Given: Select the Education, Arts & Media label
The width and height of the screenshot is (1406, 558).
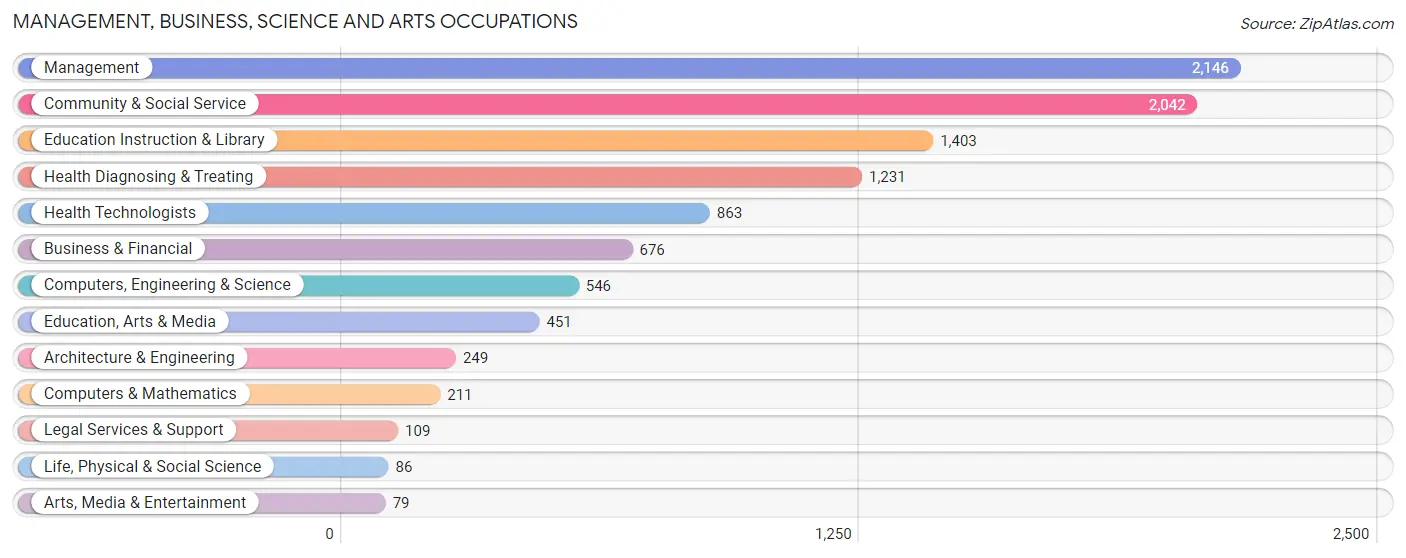Looking at the screenshot, I should tap(130, 321).
